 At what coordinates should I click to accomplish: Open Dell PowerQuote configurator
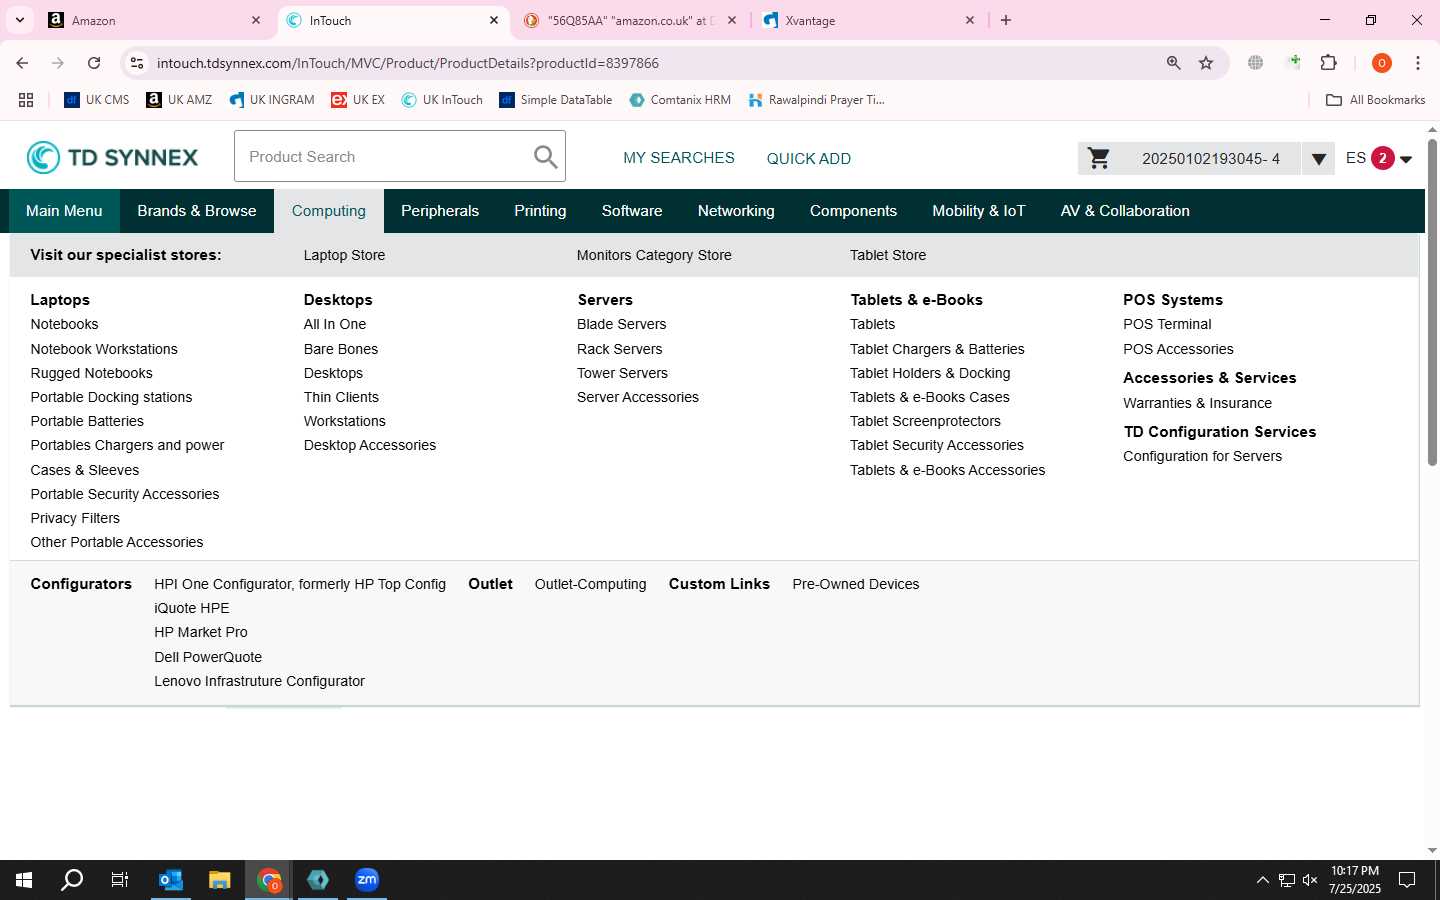[x=208, y=657]
